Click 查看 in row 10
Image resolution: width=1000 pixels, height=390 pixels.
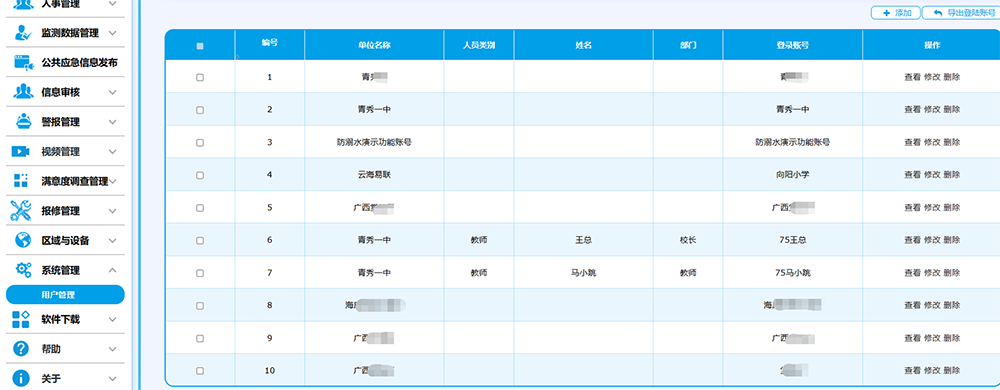[x=912, y=371]
